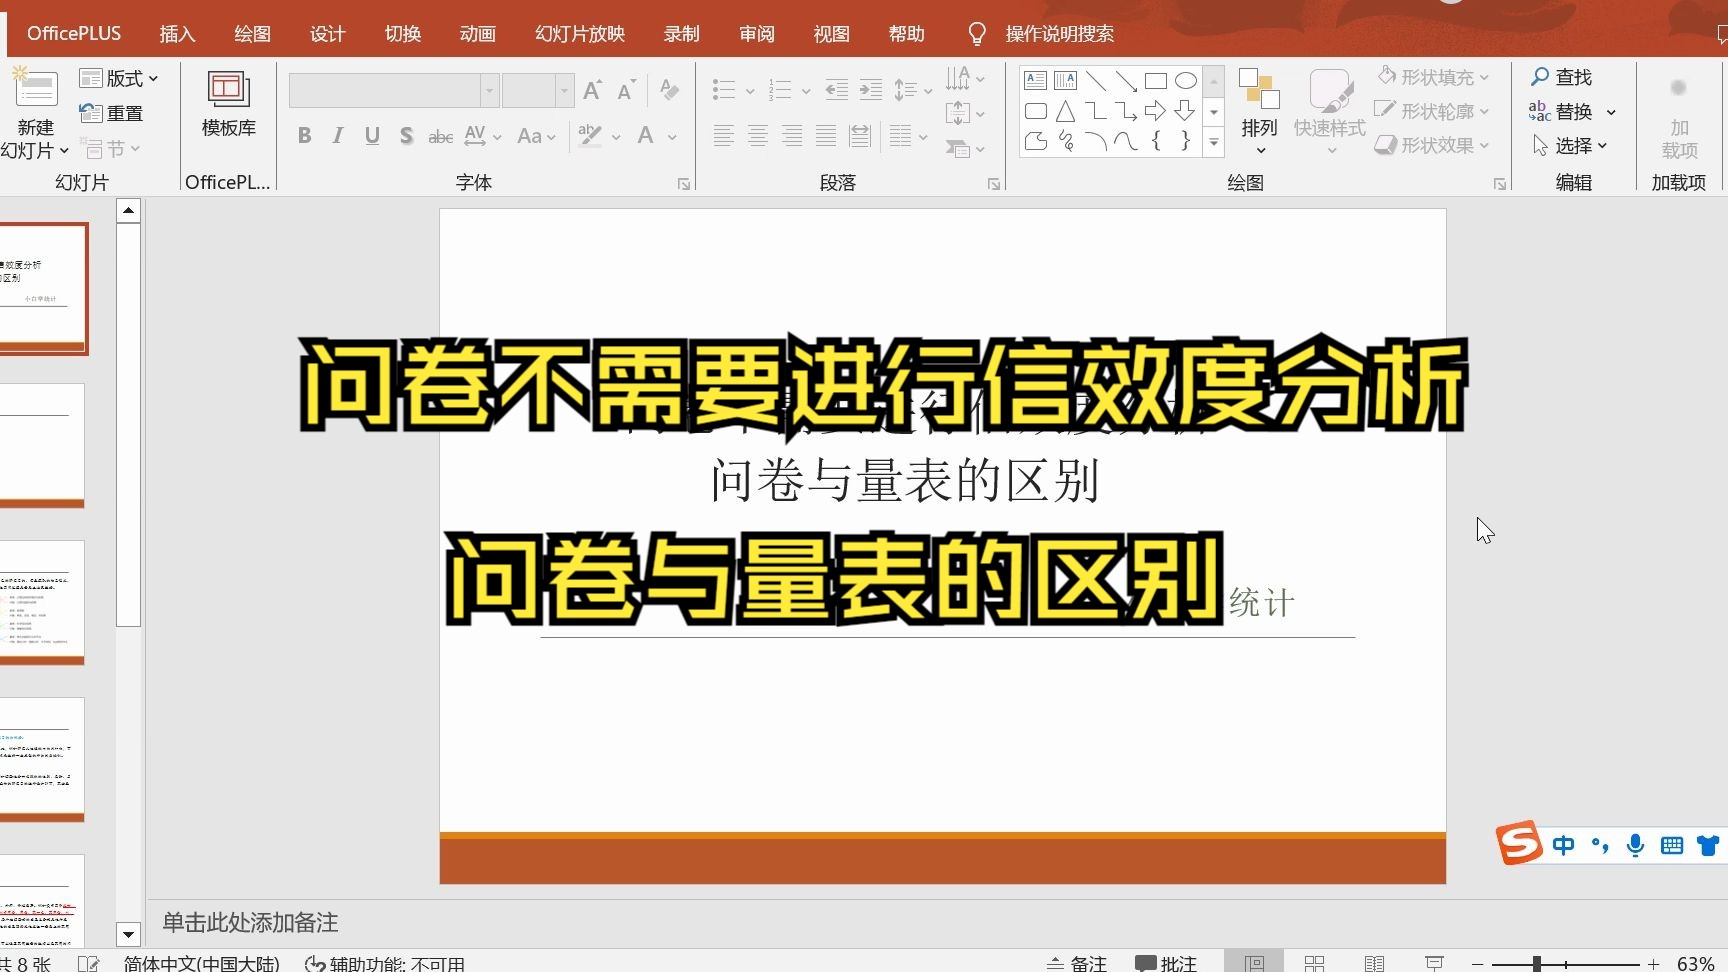
Task: Clear all formatting icon
Action: coord(670,91)
